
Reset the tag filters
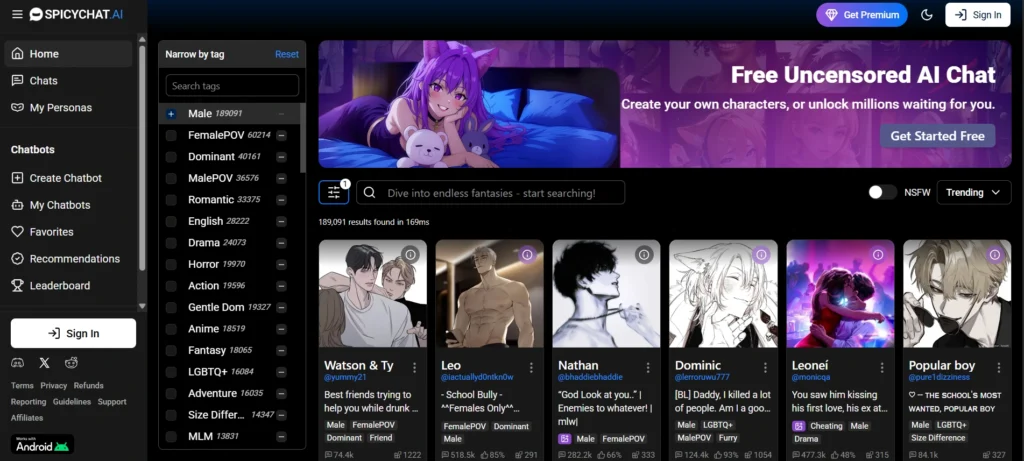tap(287, 54)
